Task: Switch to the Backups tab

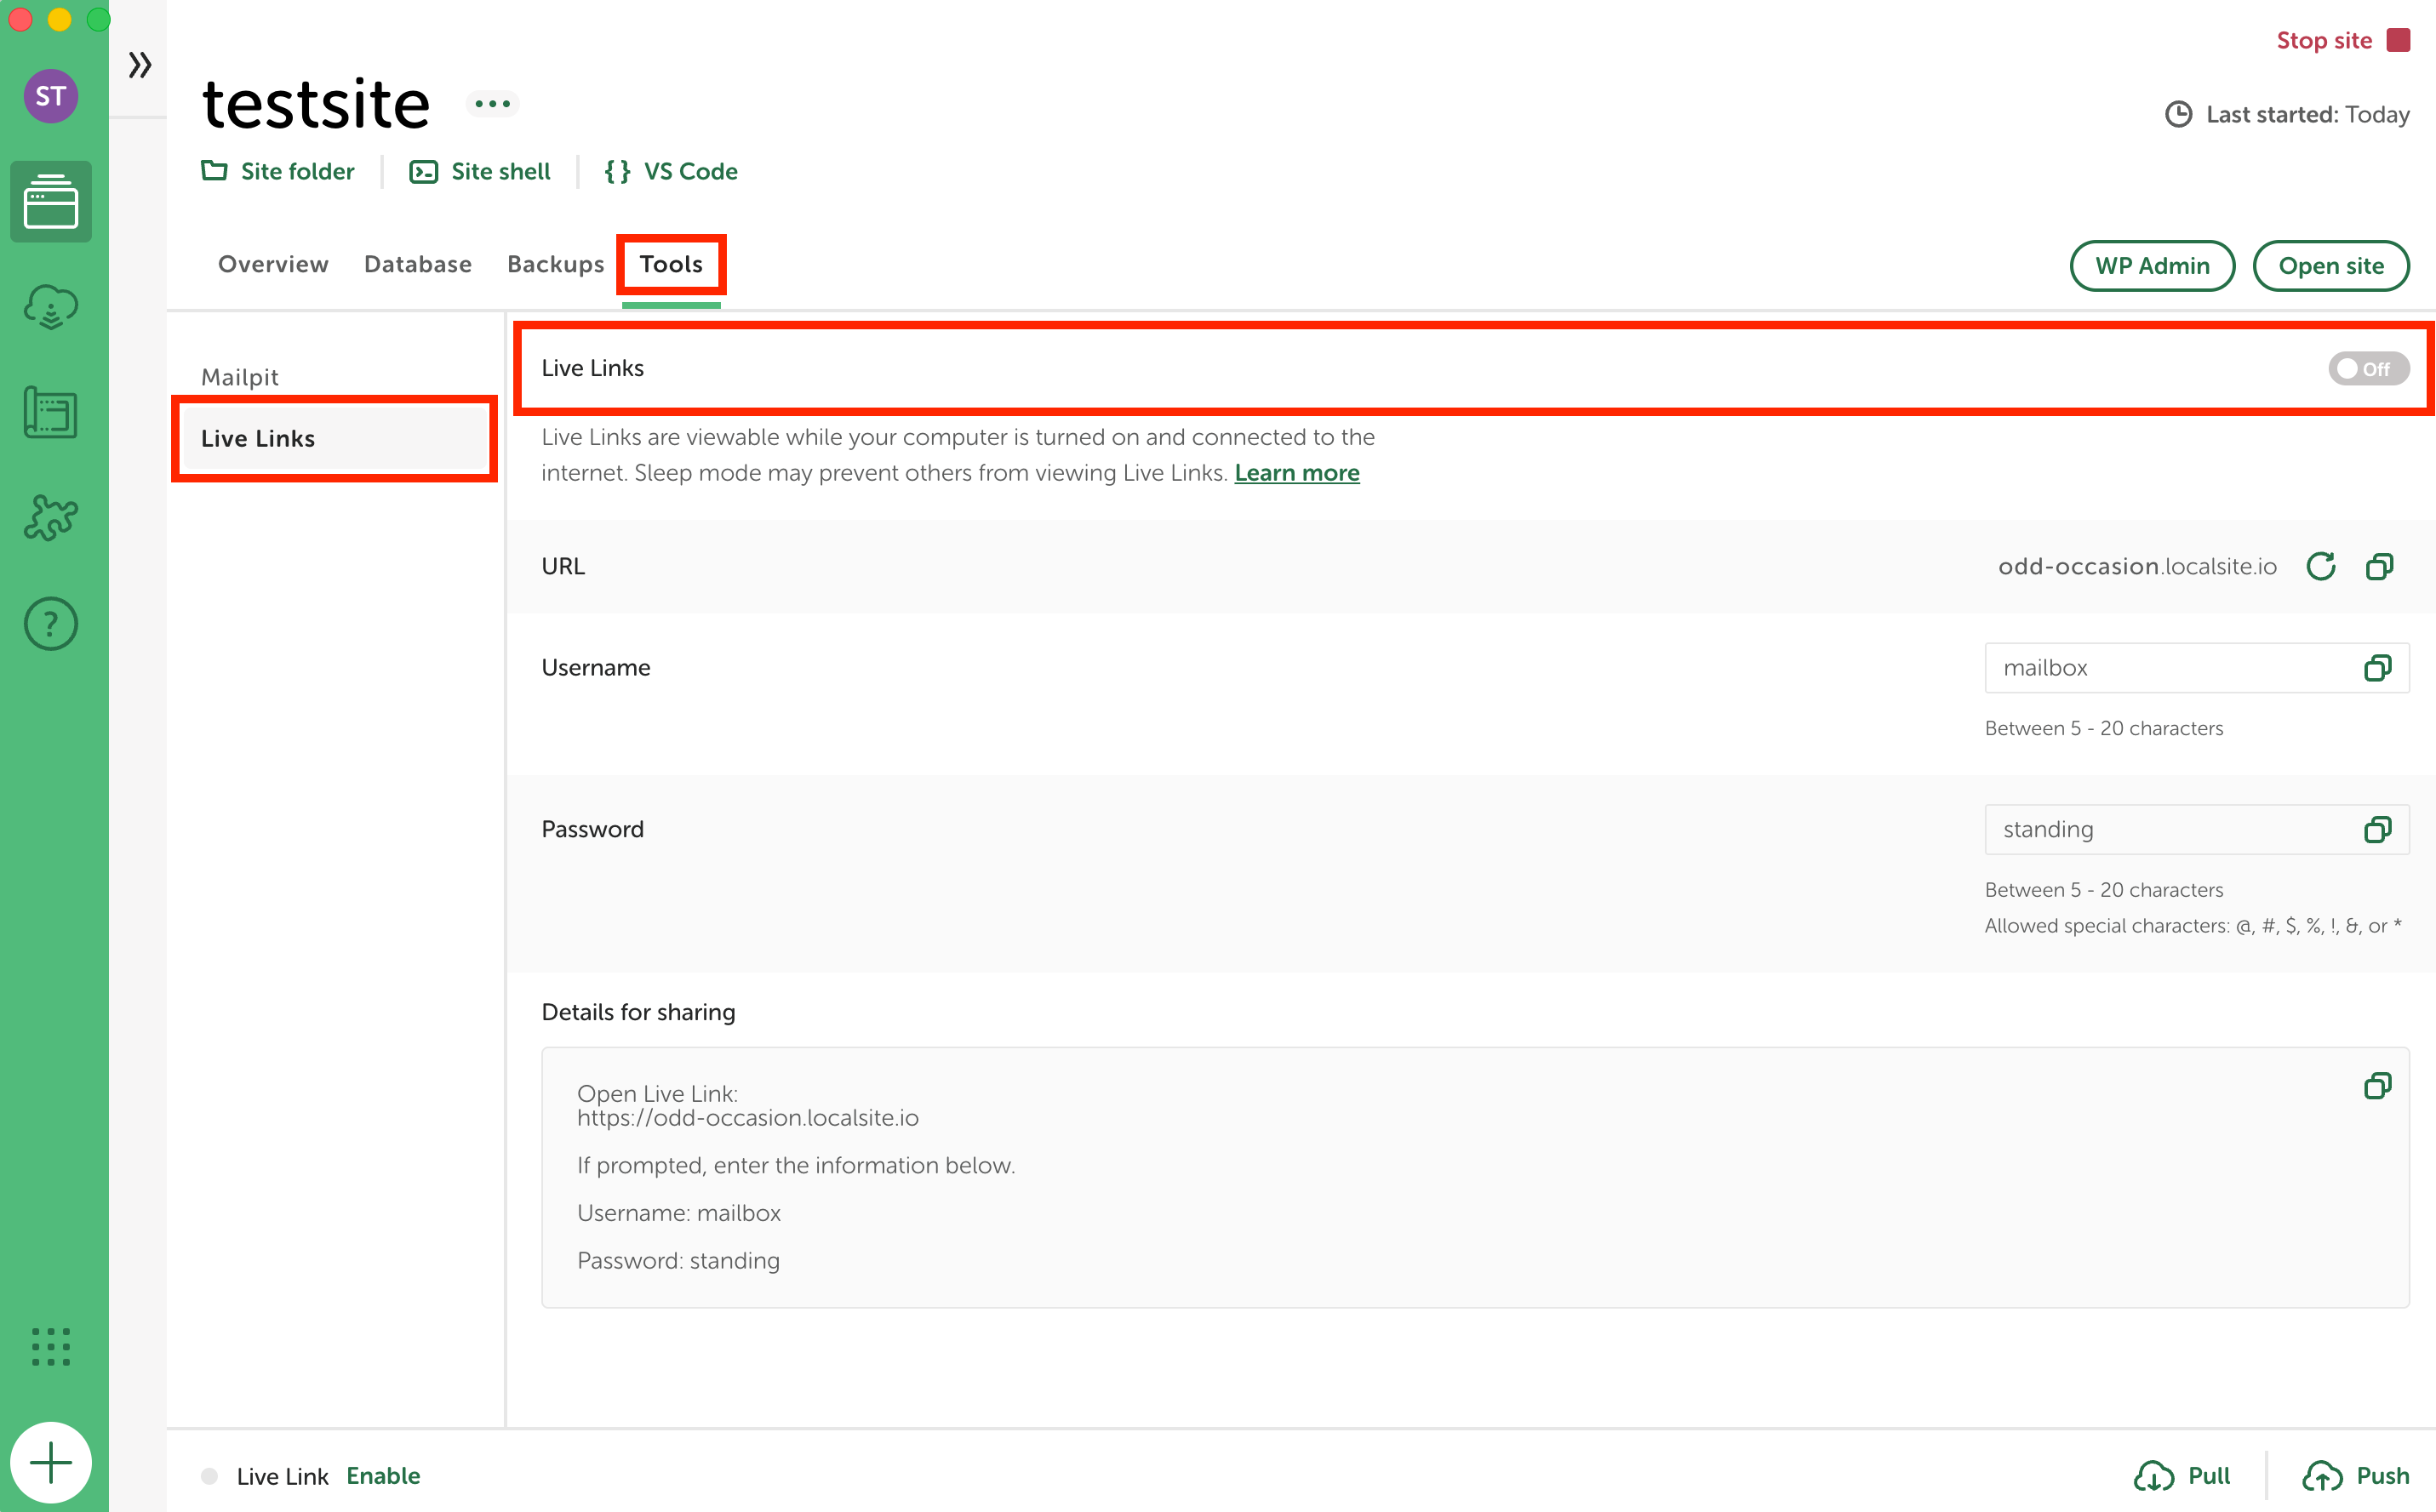Action: tap(556, 264)
